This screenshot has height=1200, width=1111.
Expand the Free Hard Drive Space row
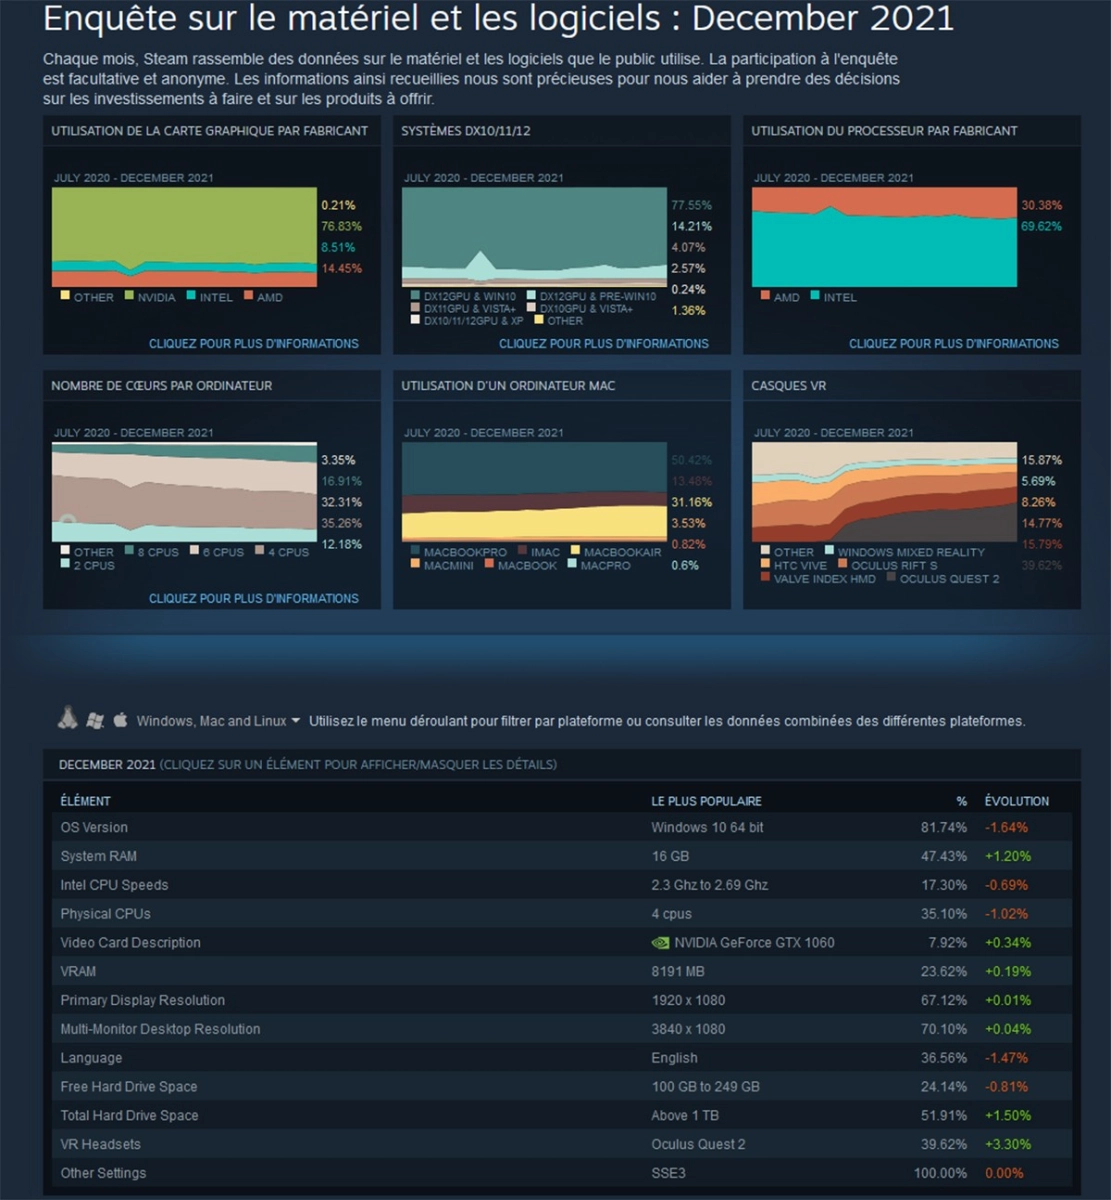point(562,1087)
